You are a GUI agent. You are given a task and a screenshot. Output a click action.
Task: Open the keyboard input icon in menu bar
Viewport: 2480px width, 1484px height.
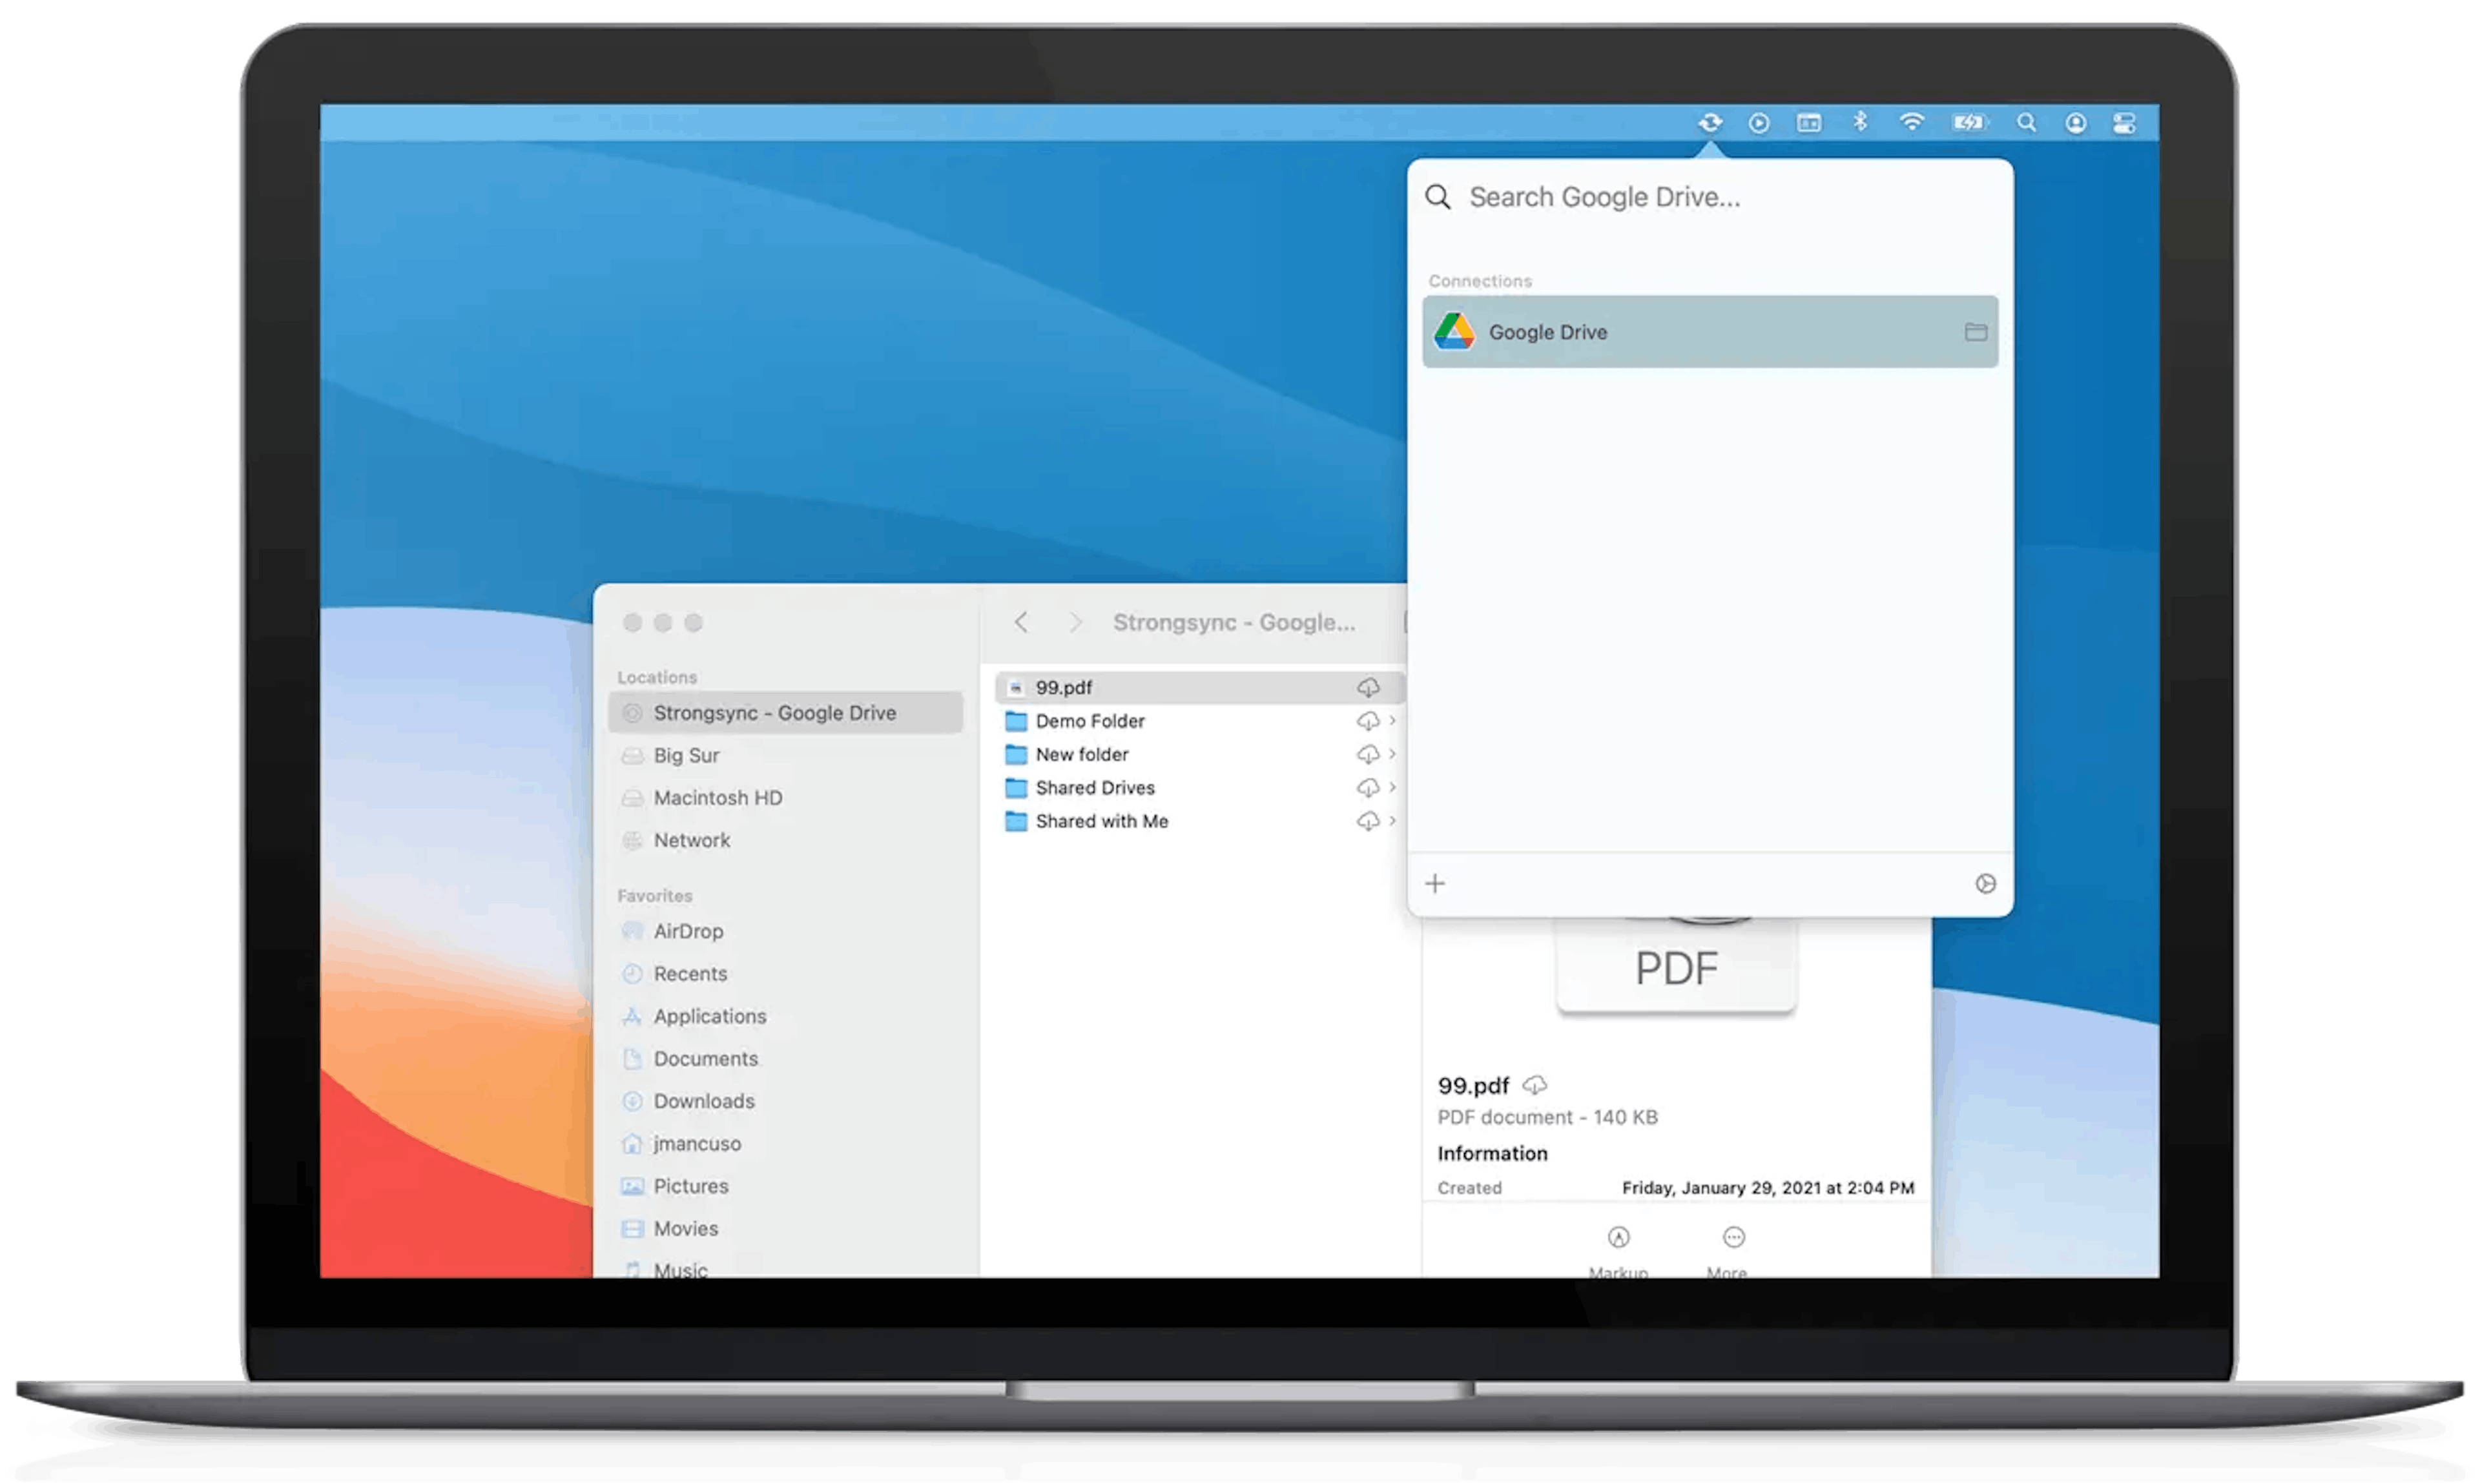pyautogui.click(x=1809, y=122)
